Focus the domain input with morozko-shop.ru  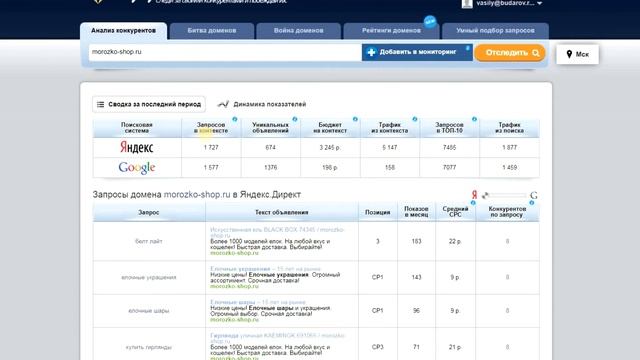[225, 52]
